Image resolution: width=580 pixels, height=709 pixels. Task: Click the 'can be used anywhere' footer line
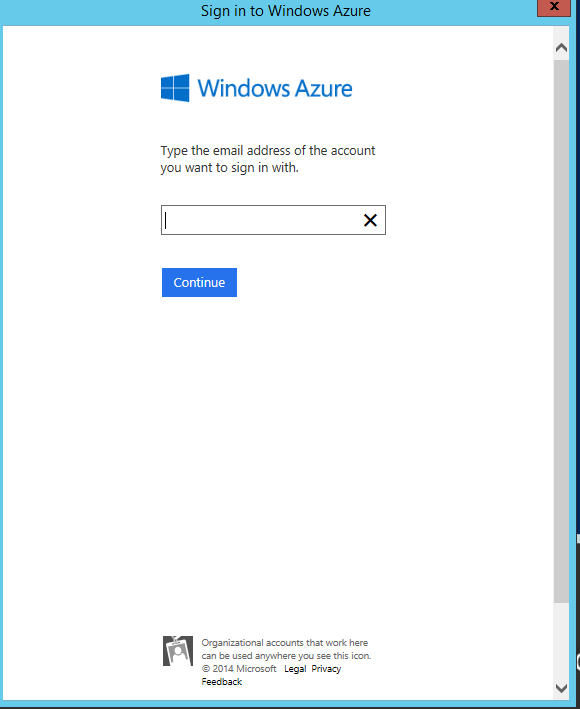coord(286,656)
